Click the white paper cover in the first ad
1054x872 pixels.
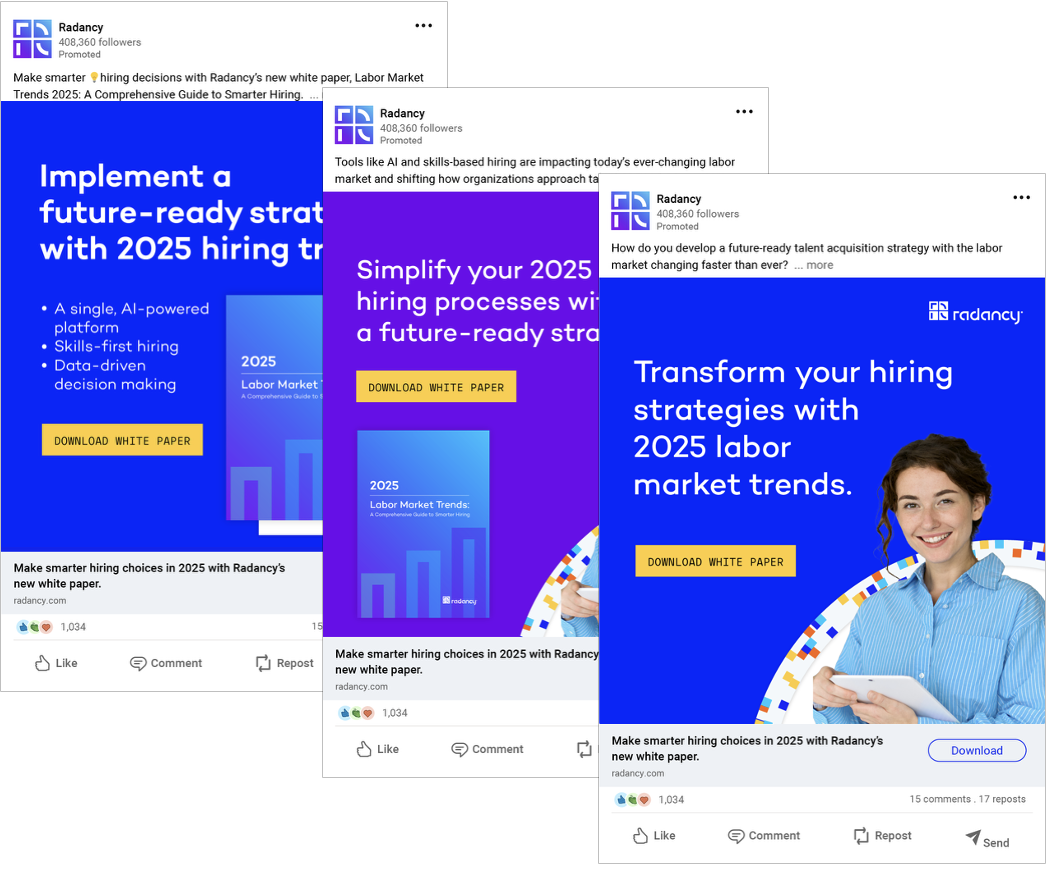tap(274, 407)
